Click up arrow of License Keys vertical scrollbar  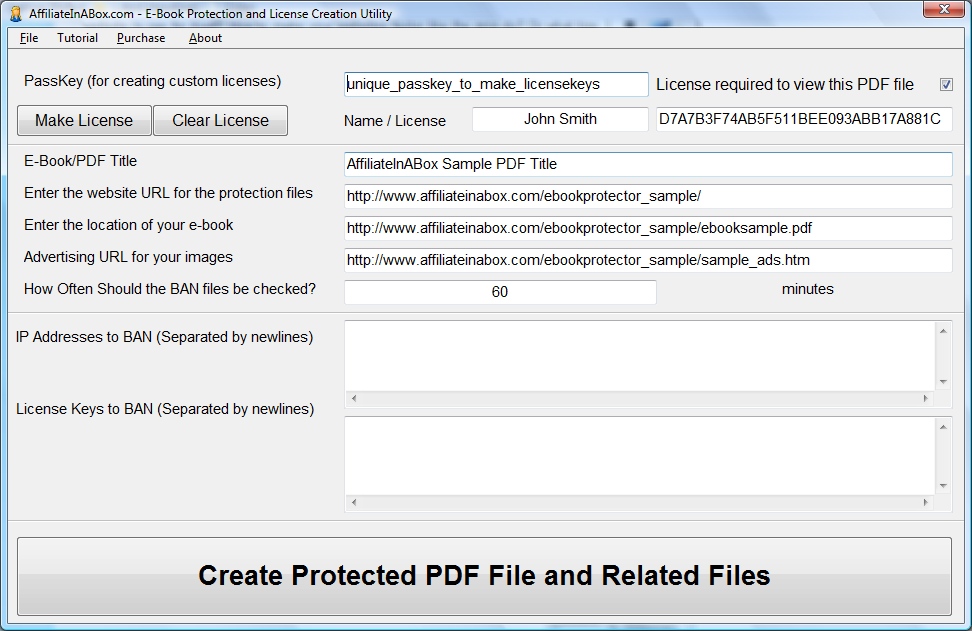pyautogui.click(x=943, y=427)
